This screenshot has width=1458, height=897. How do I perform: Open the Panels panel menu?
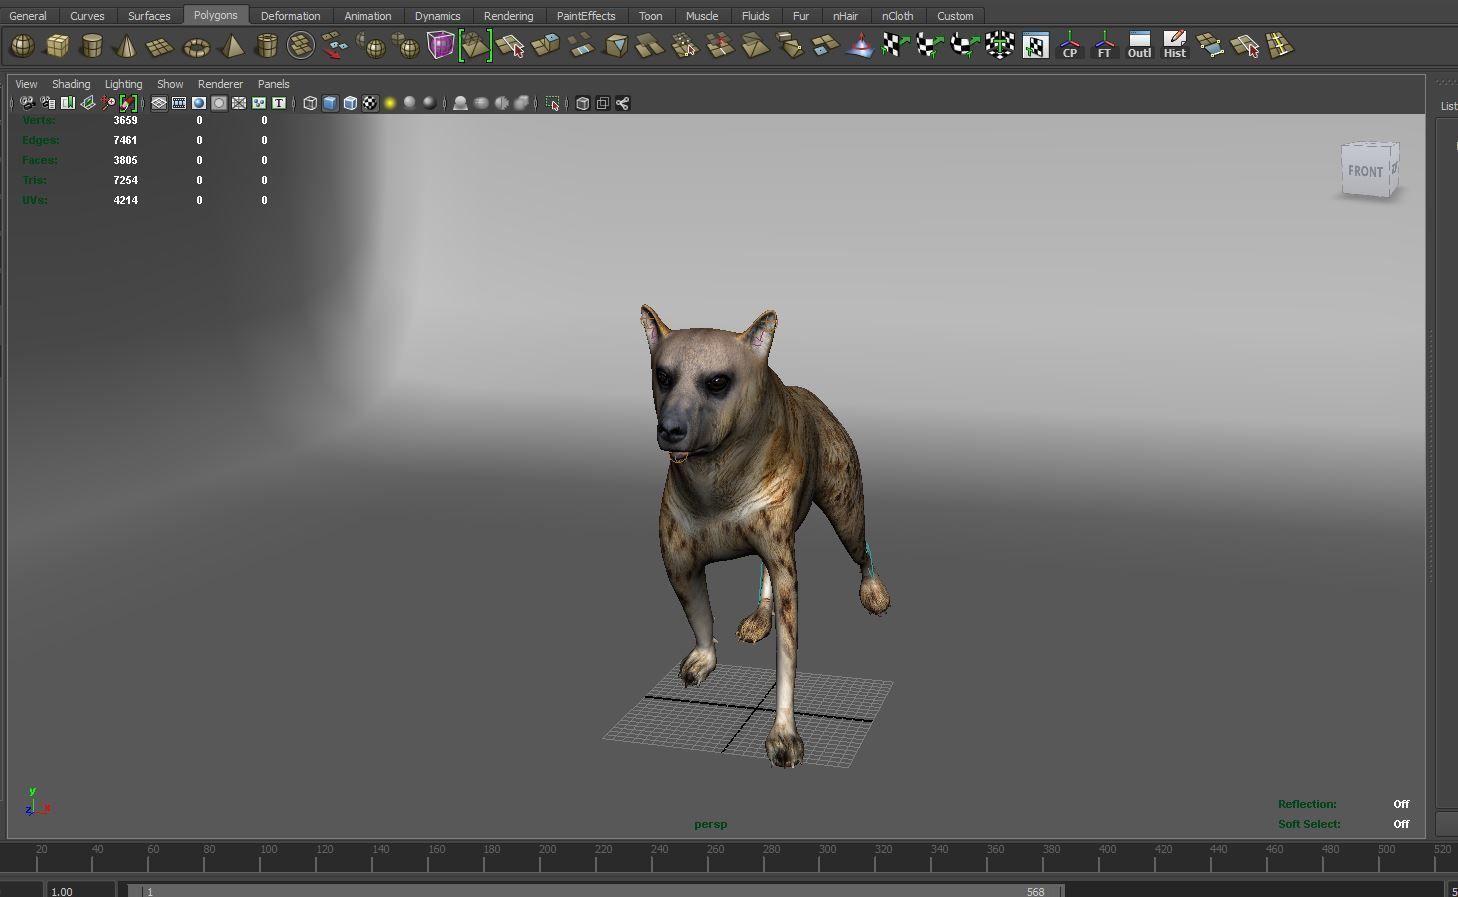273,84
